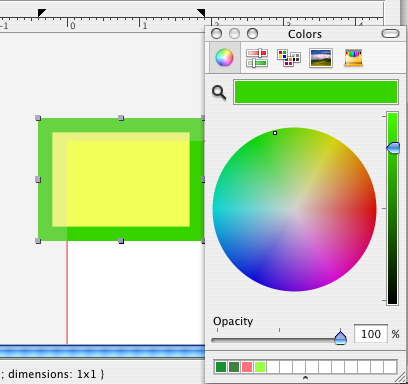
Task: Click the opacity percentage field showing 100
Action: (371, 334)
